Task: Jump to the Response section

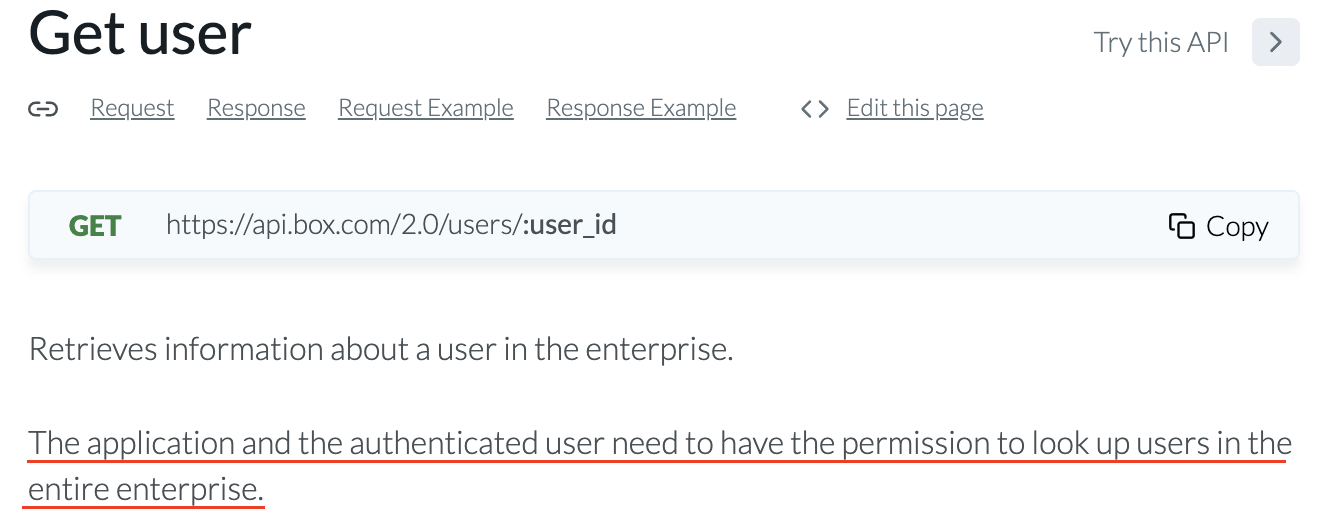Action: coord(256,108)
